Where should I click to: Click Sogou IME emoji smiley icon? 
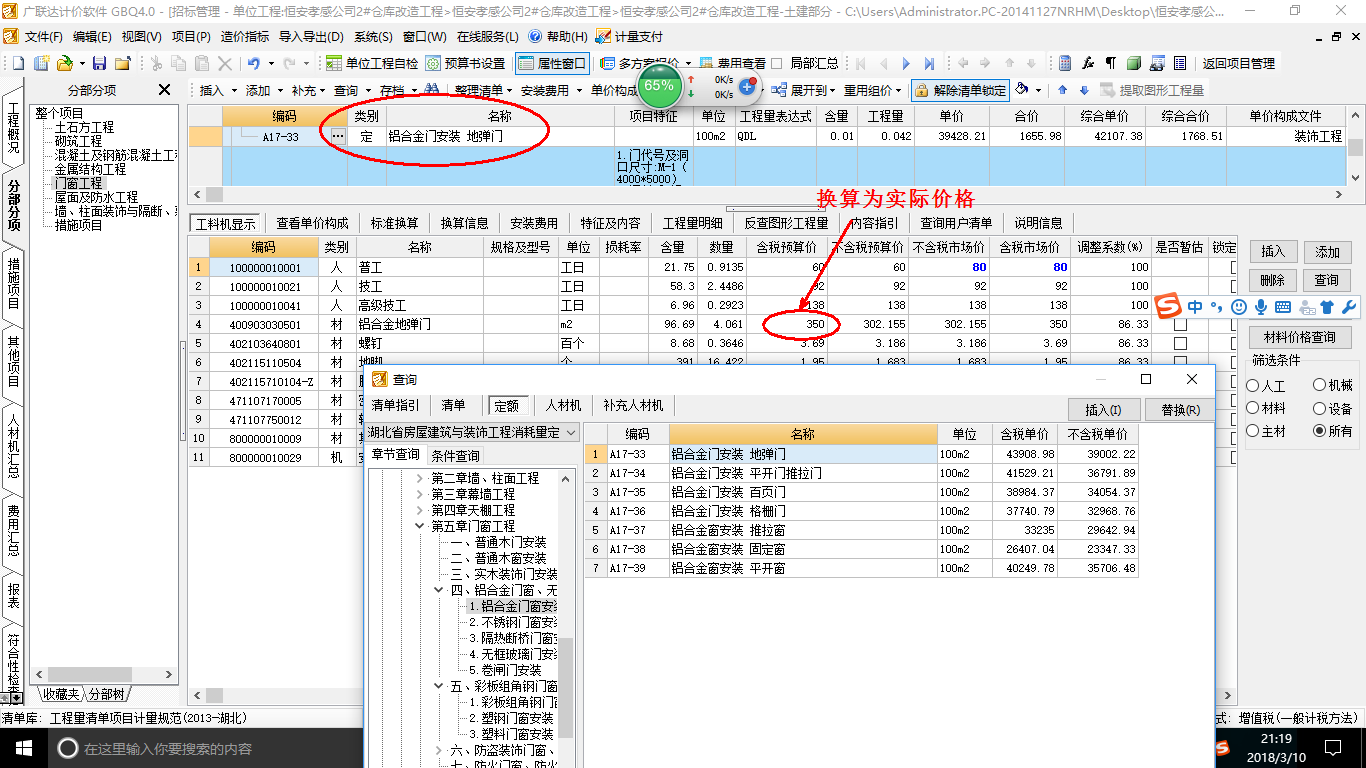pos(1239,307)
